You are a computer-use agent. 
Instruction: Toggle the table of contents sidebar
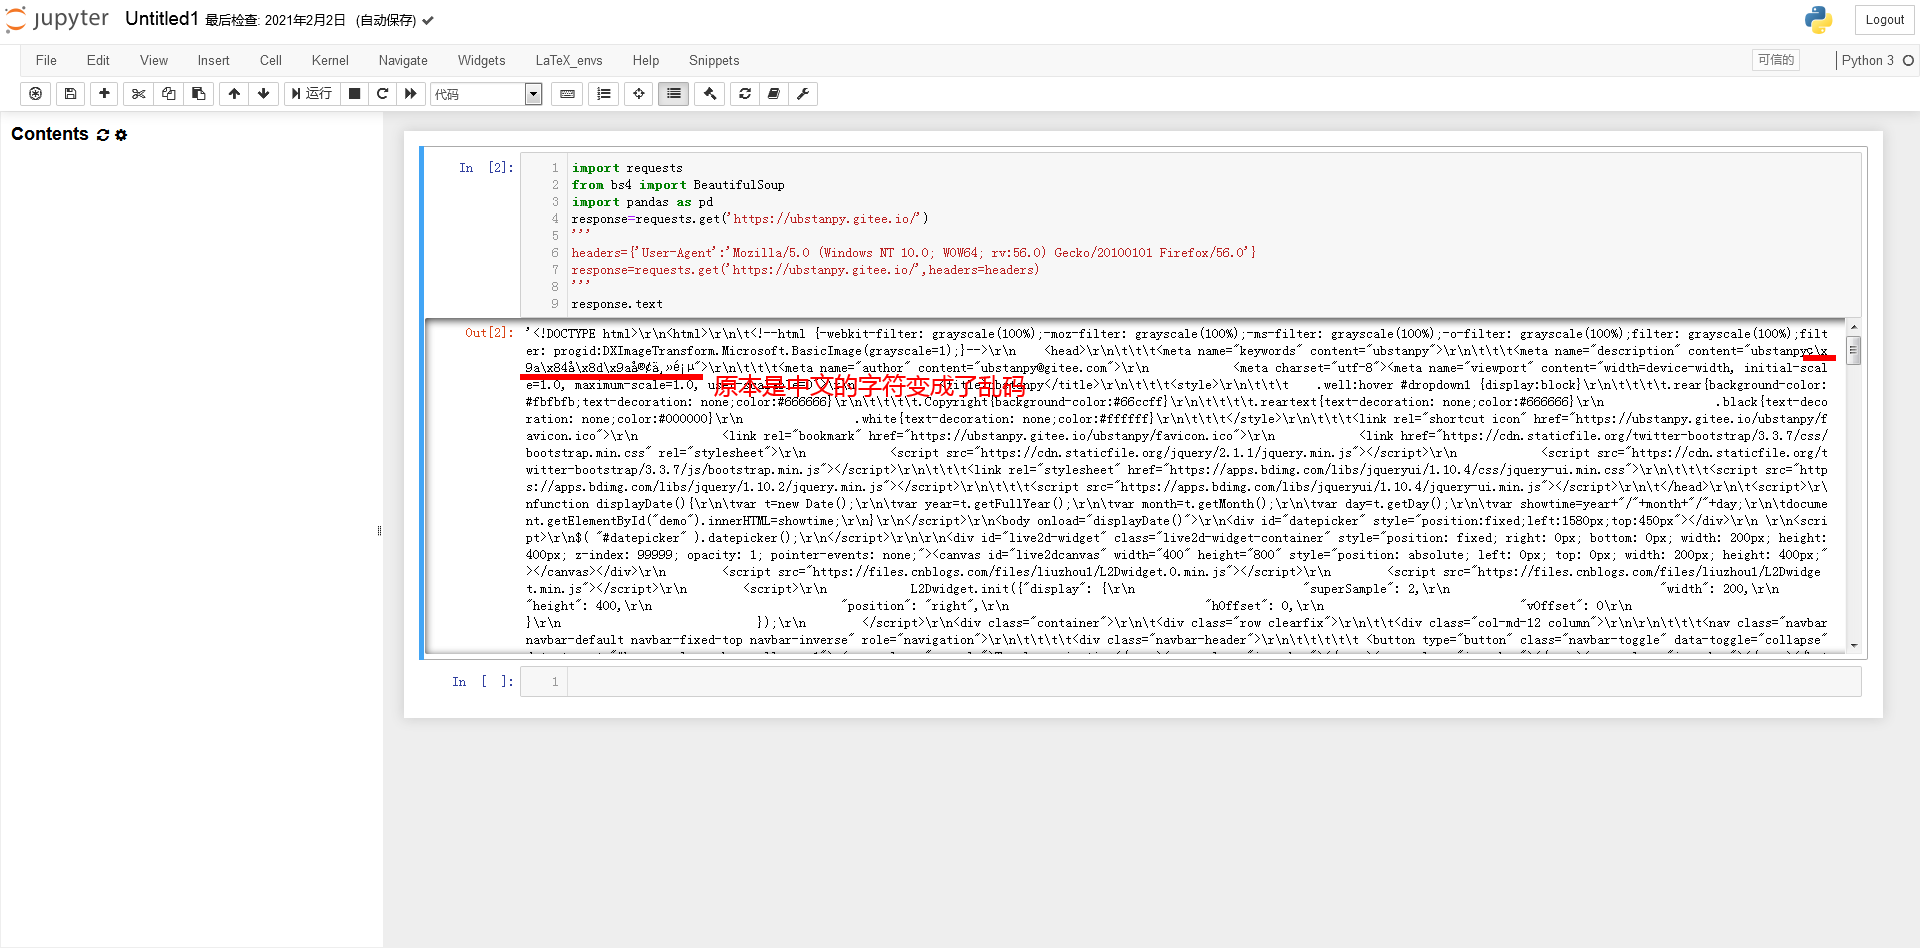click(x=674, y=94)
